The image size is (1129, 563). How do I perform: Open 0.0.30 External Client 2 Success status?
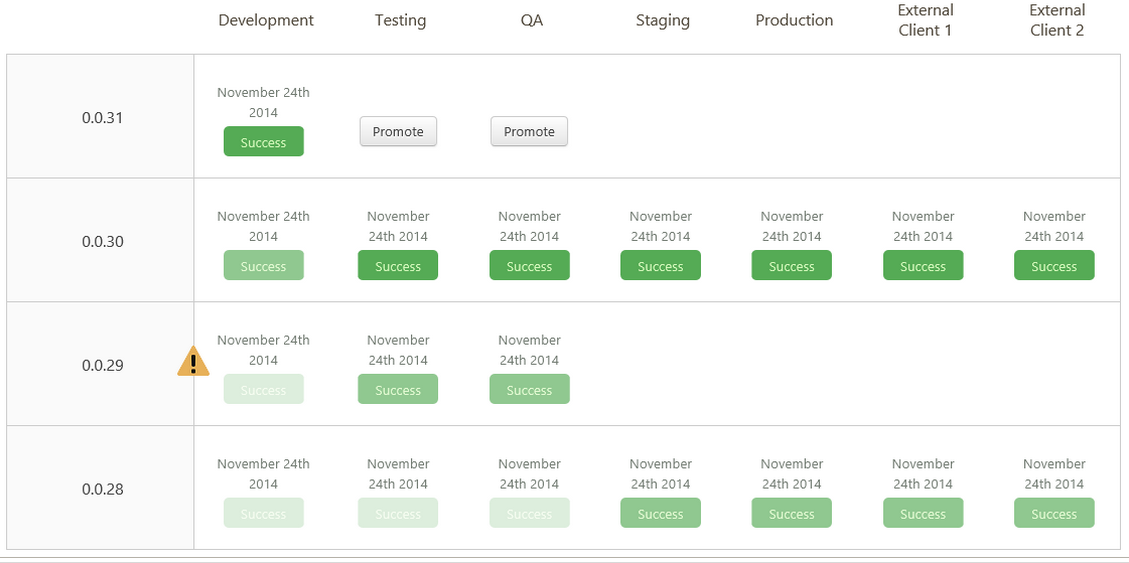coord(1054,266)
